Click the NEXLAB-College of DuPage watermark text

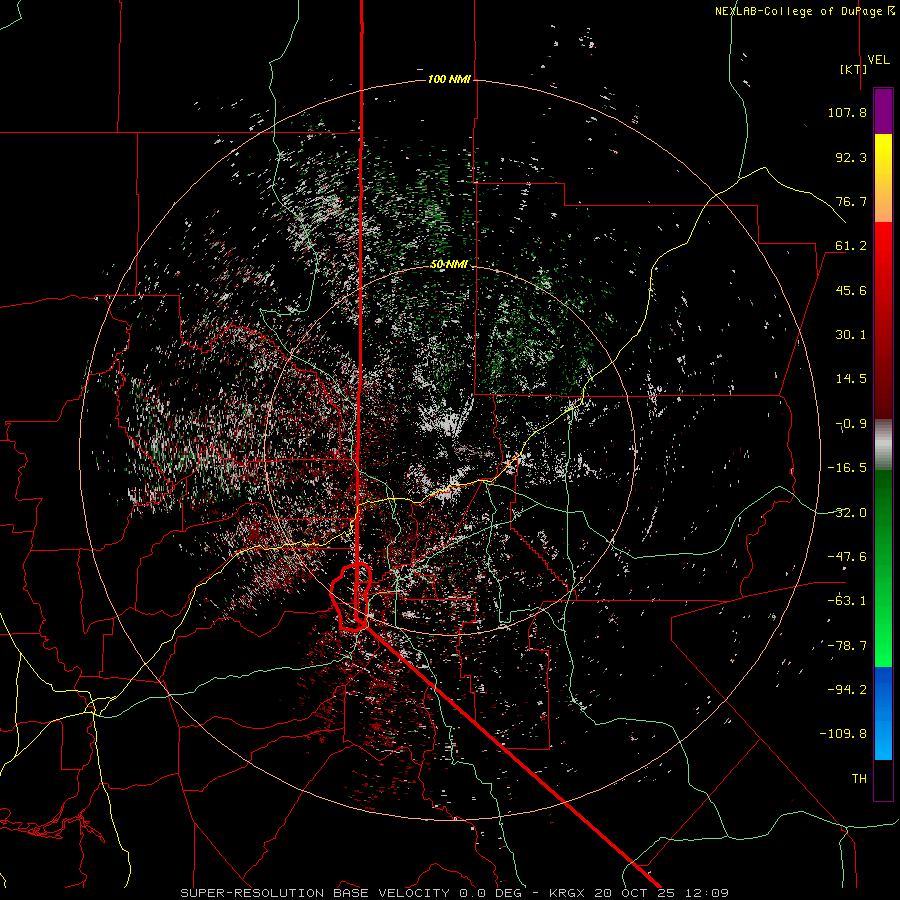(x=805, y=11)
